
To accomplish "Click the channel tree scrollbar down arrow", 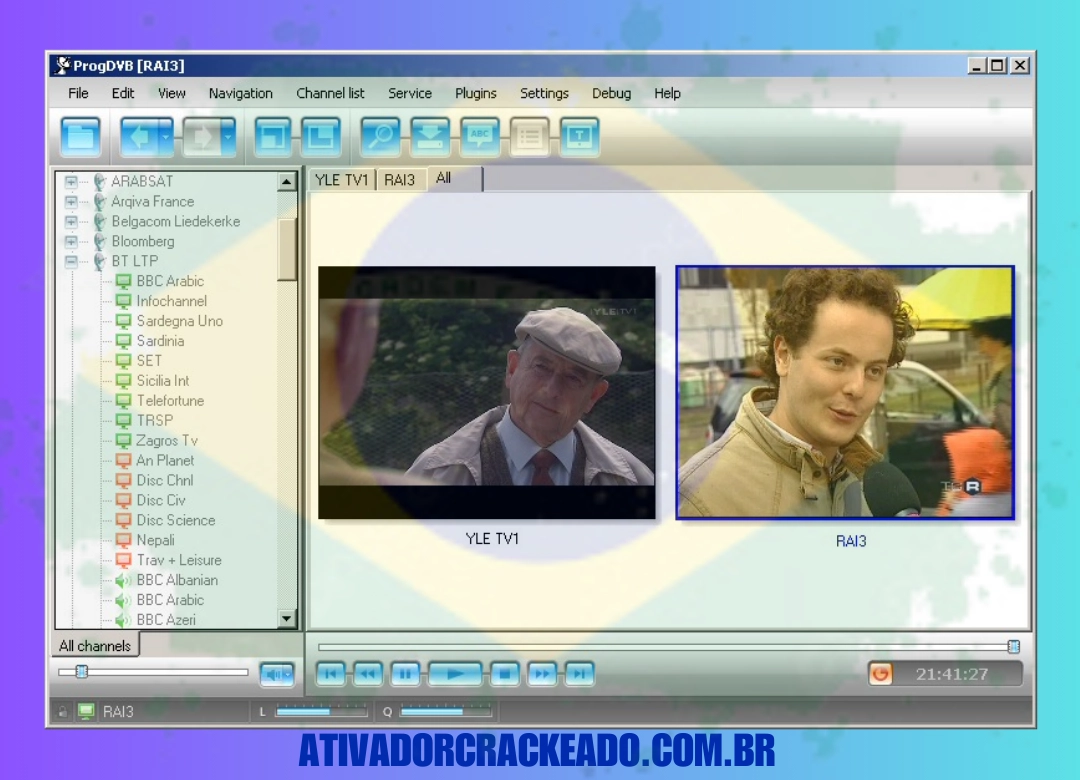I will pos(287,618).
